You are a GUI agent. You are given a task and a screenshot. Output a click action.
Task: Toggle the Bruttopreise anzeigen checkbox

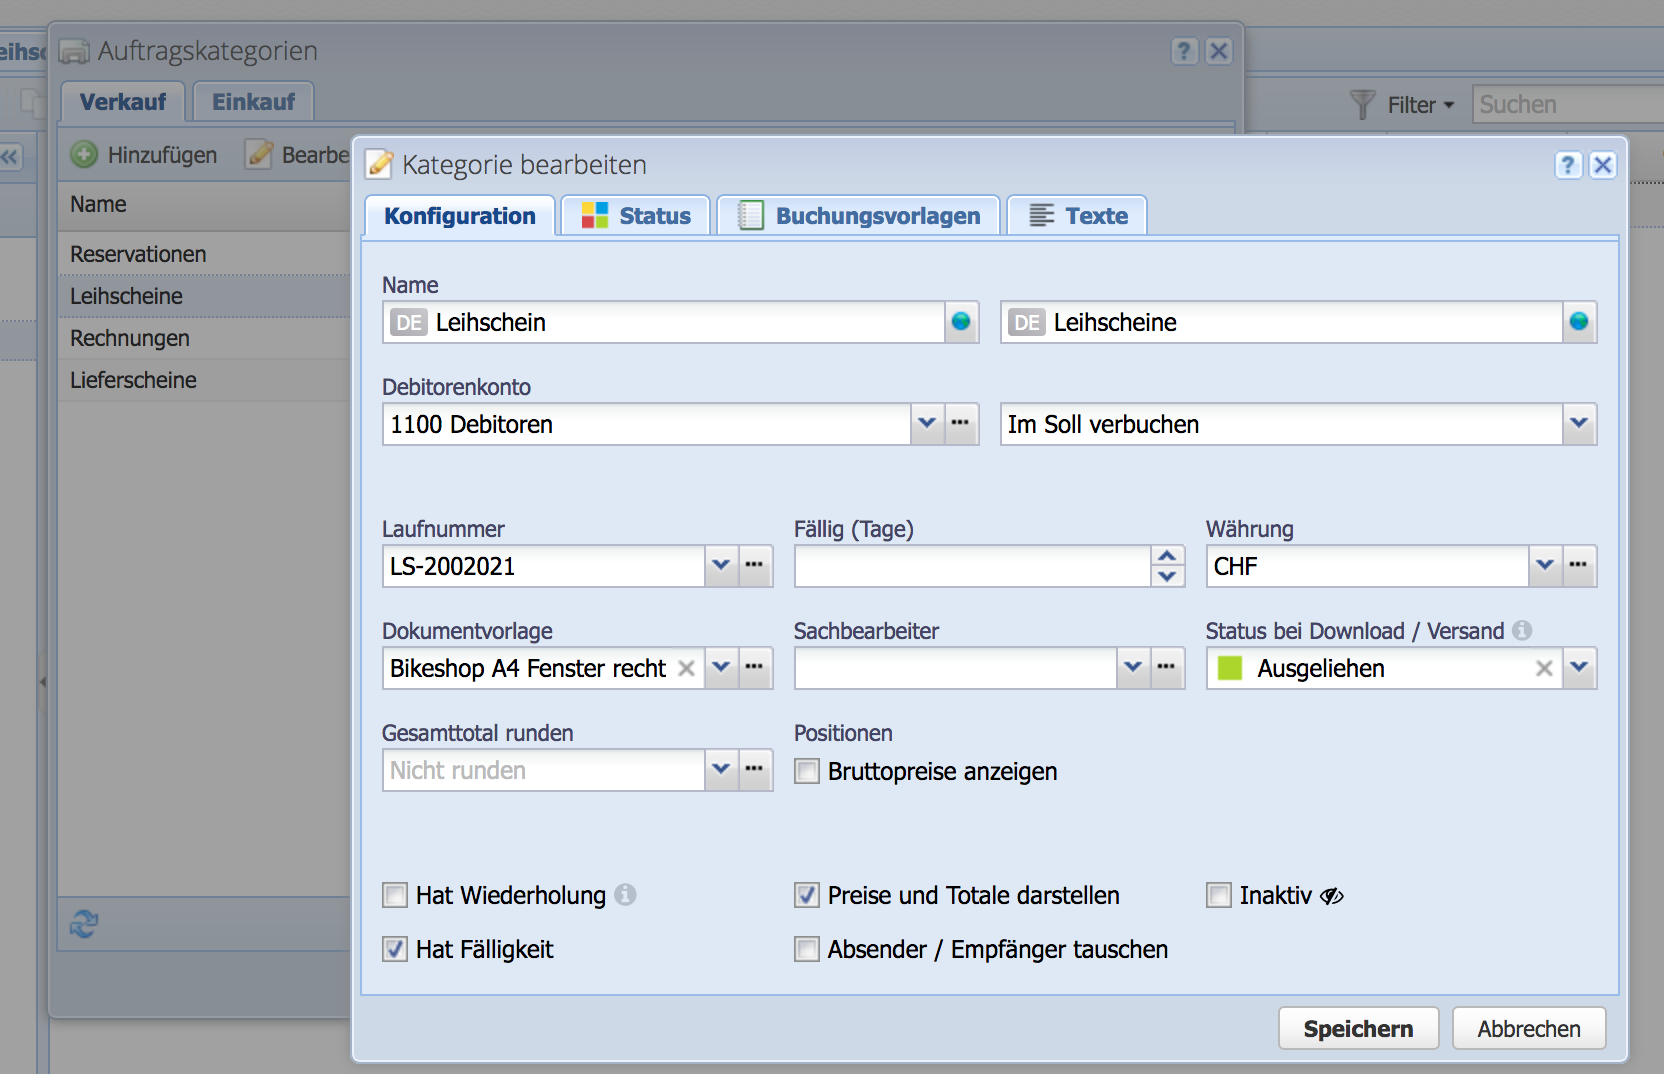pos(807,771)
